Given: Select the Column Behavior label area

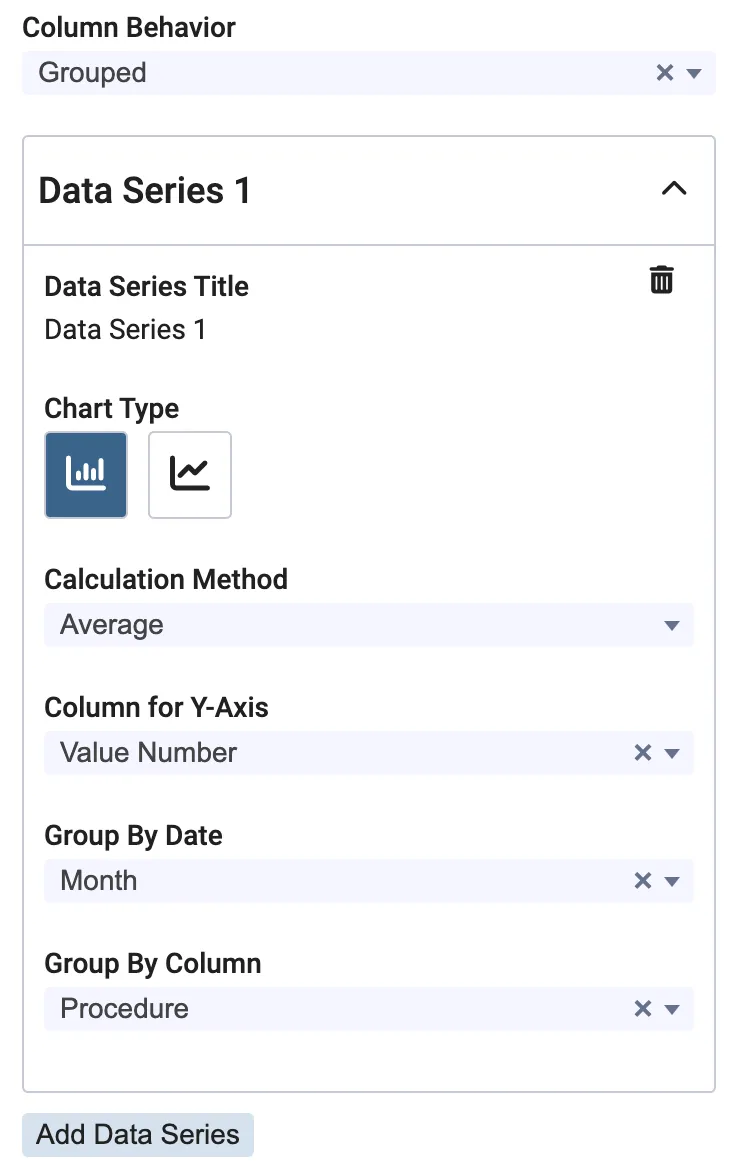Looking at the screenshot, I should (128, 27).
